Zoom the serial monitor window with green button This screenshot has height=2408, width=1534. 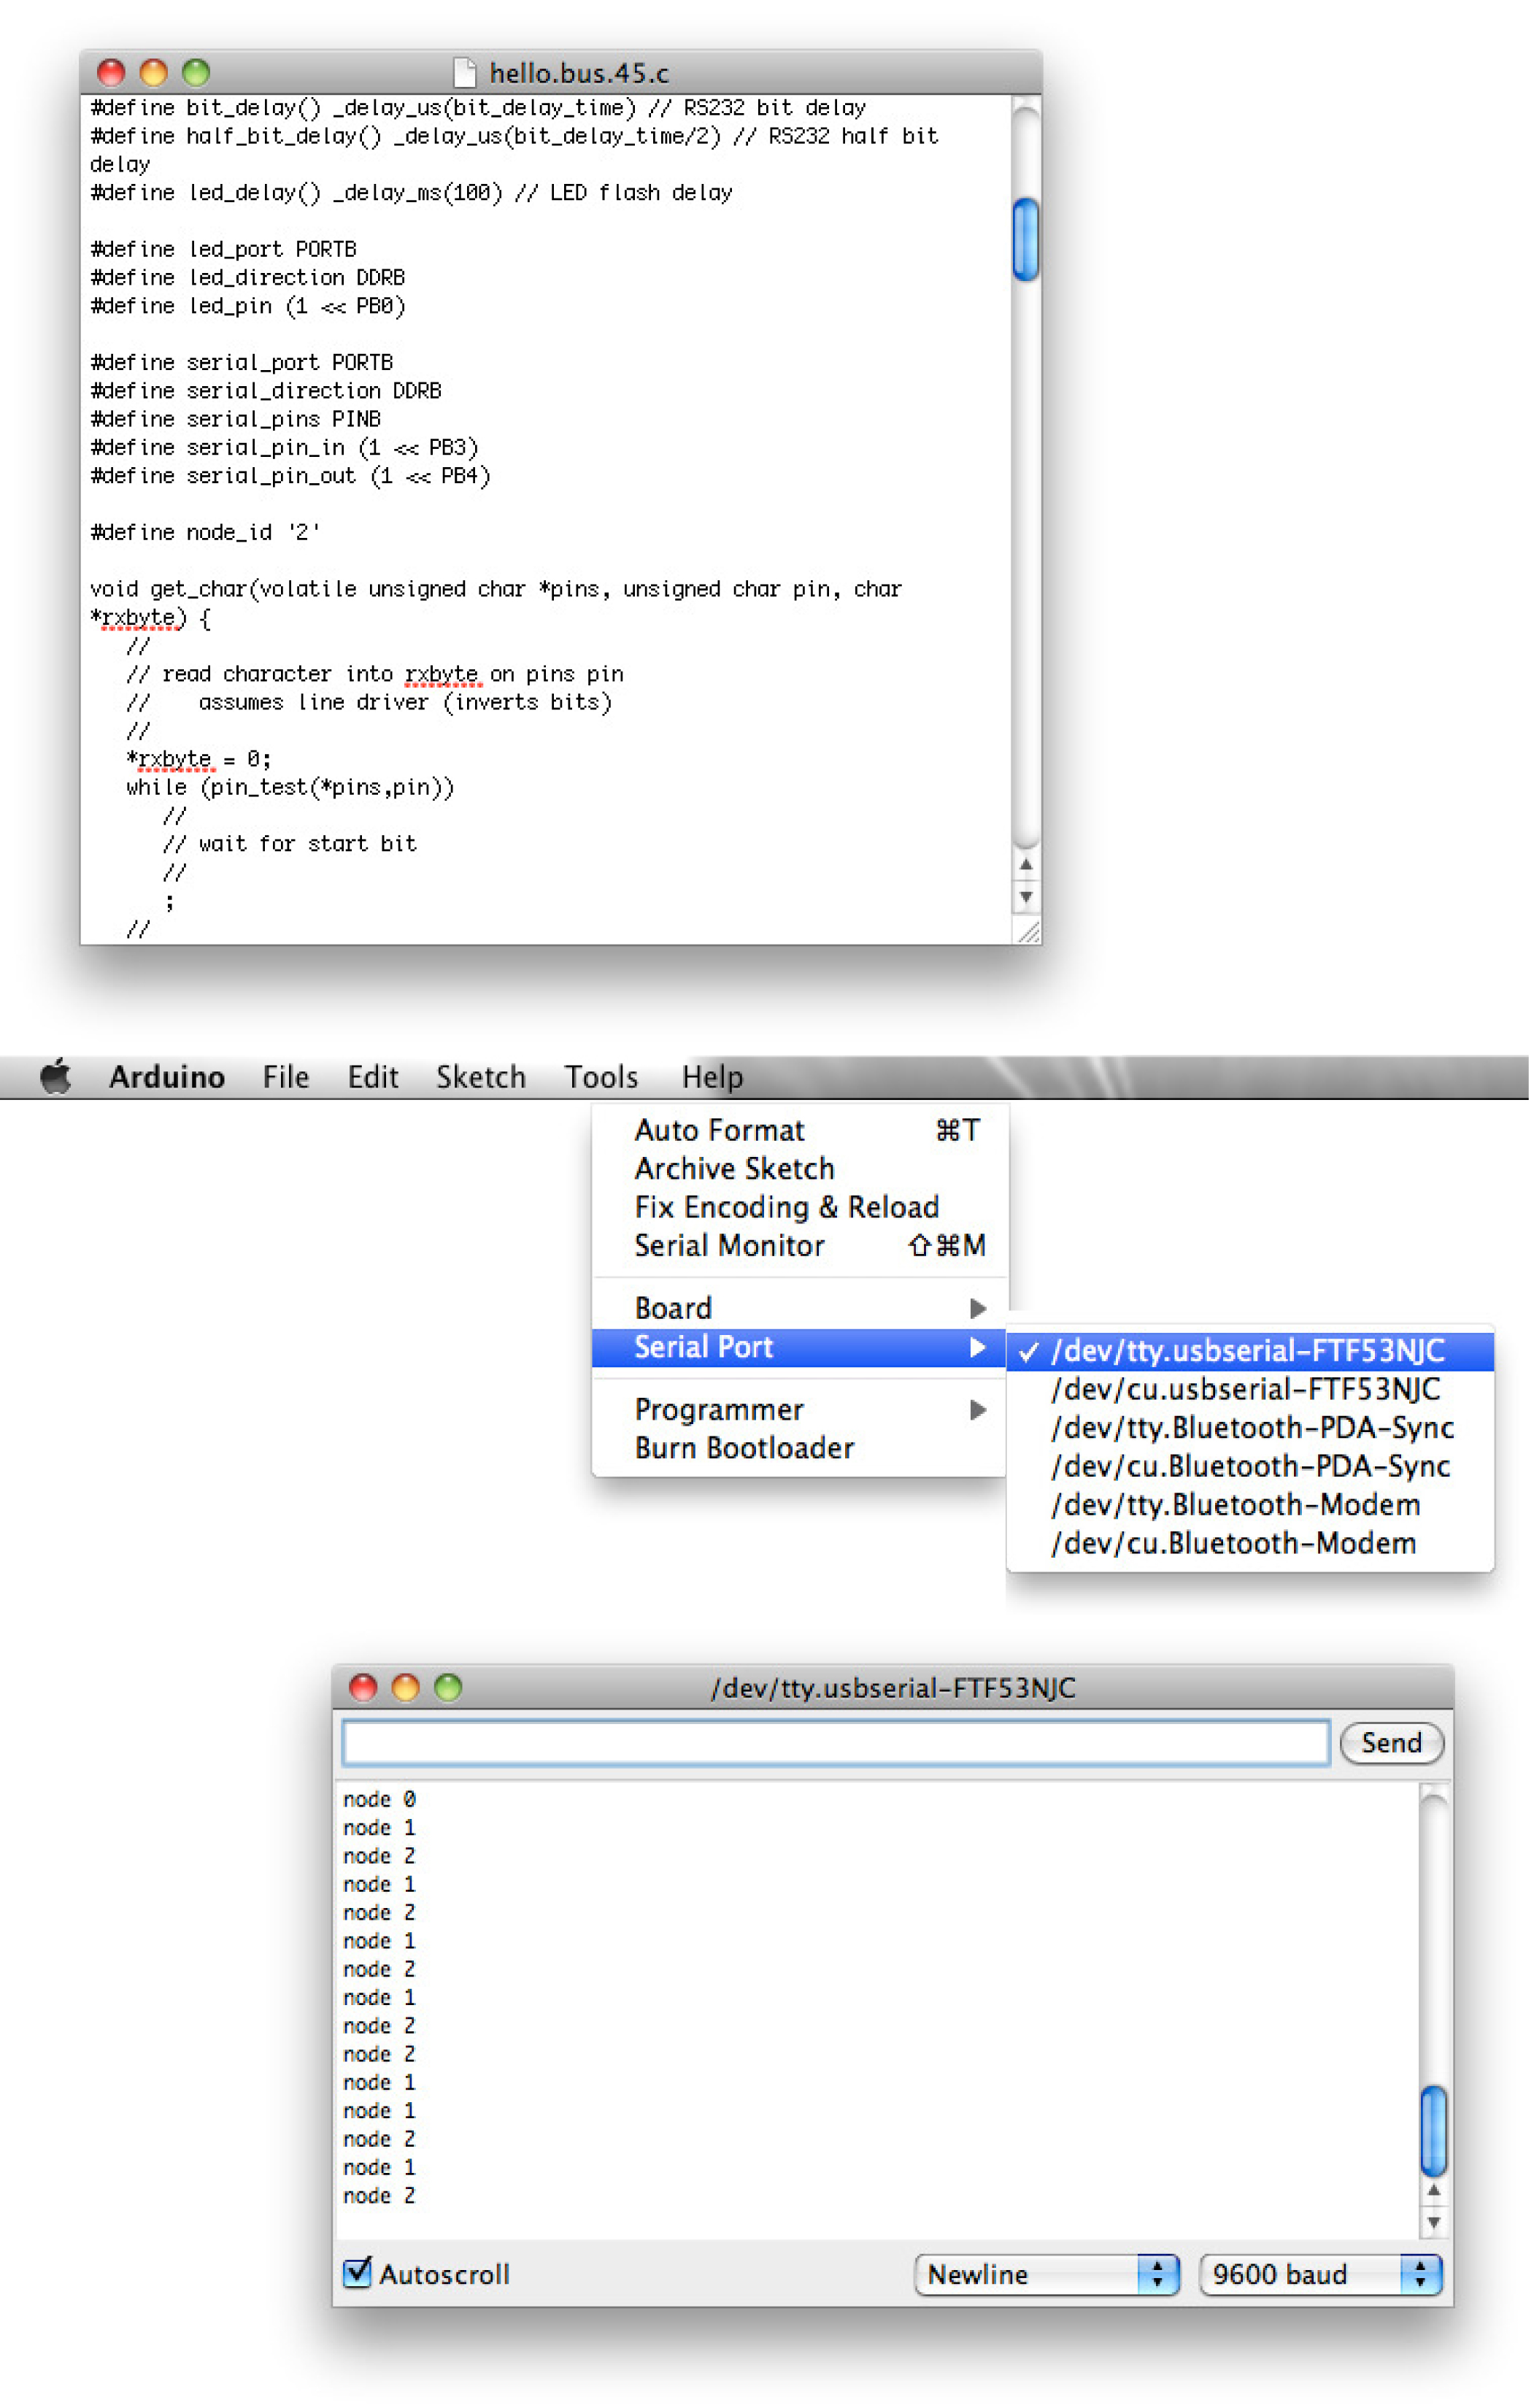pos(449,1690)
